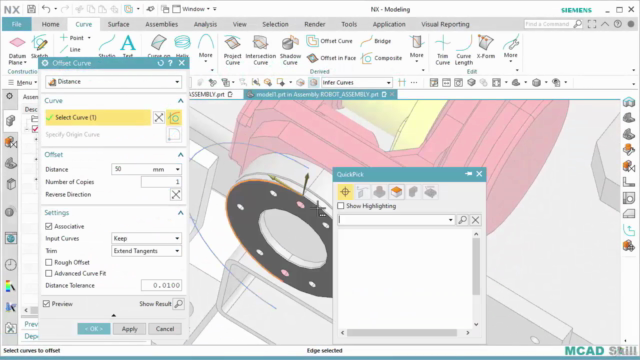Switch to model1.prt document tab
The image size is (640, 360).
(x=317, y=94)
